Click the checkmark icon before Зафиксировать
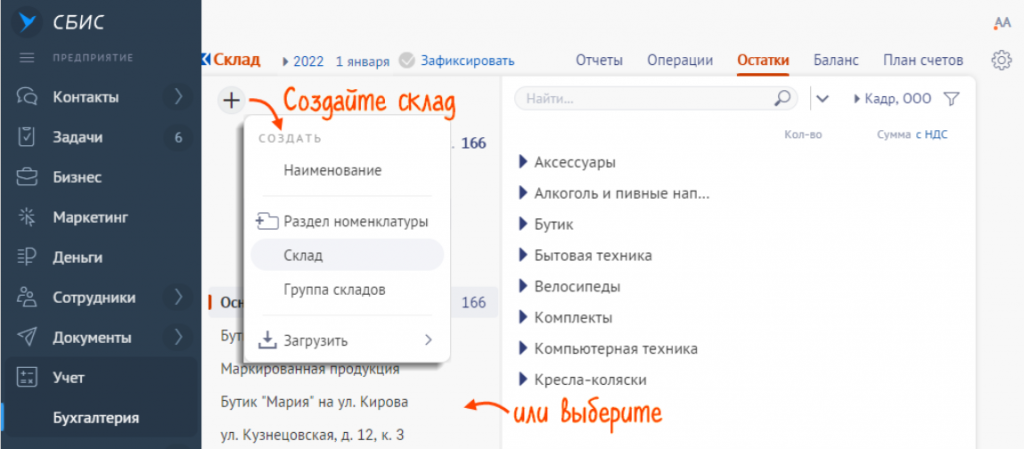1024x449 pixels. tap(407, 61)
